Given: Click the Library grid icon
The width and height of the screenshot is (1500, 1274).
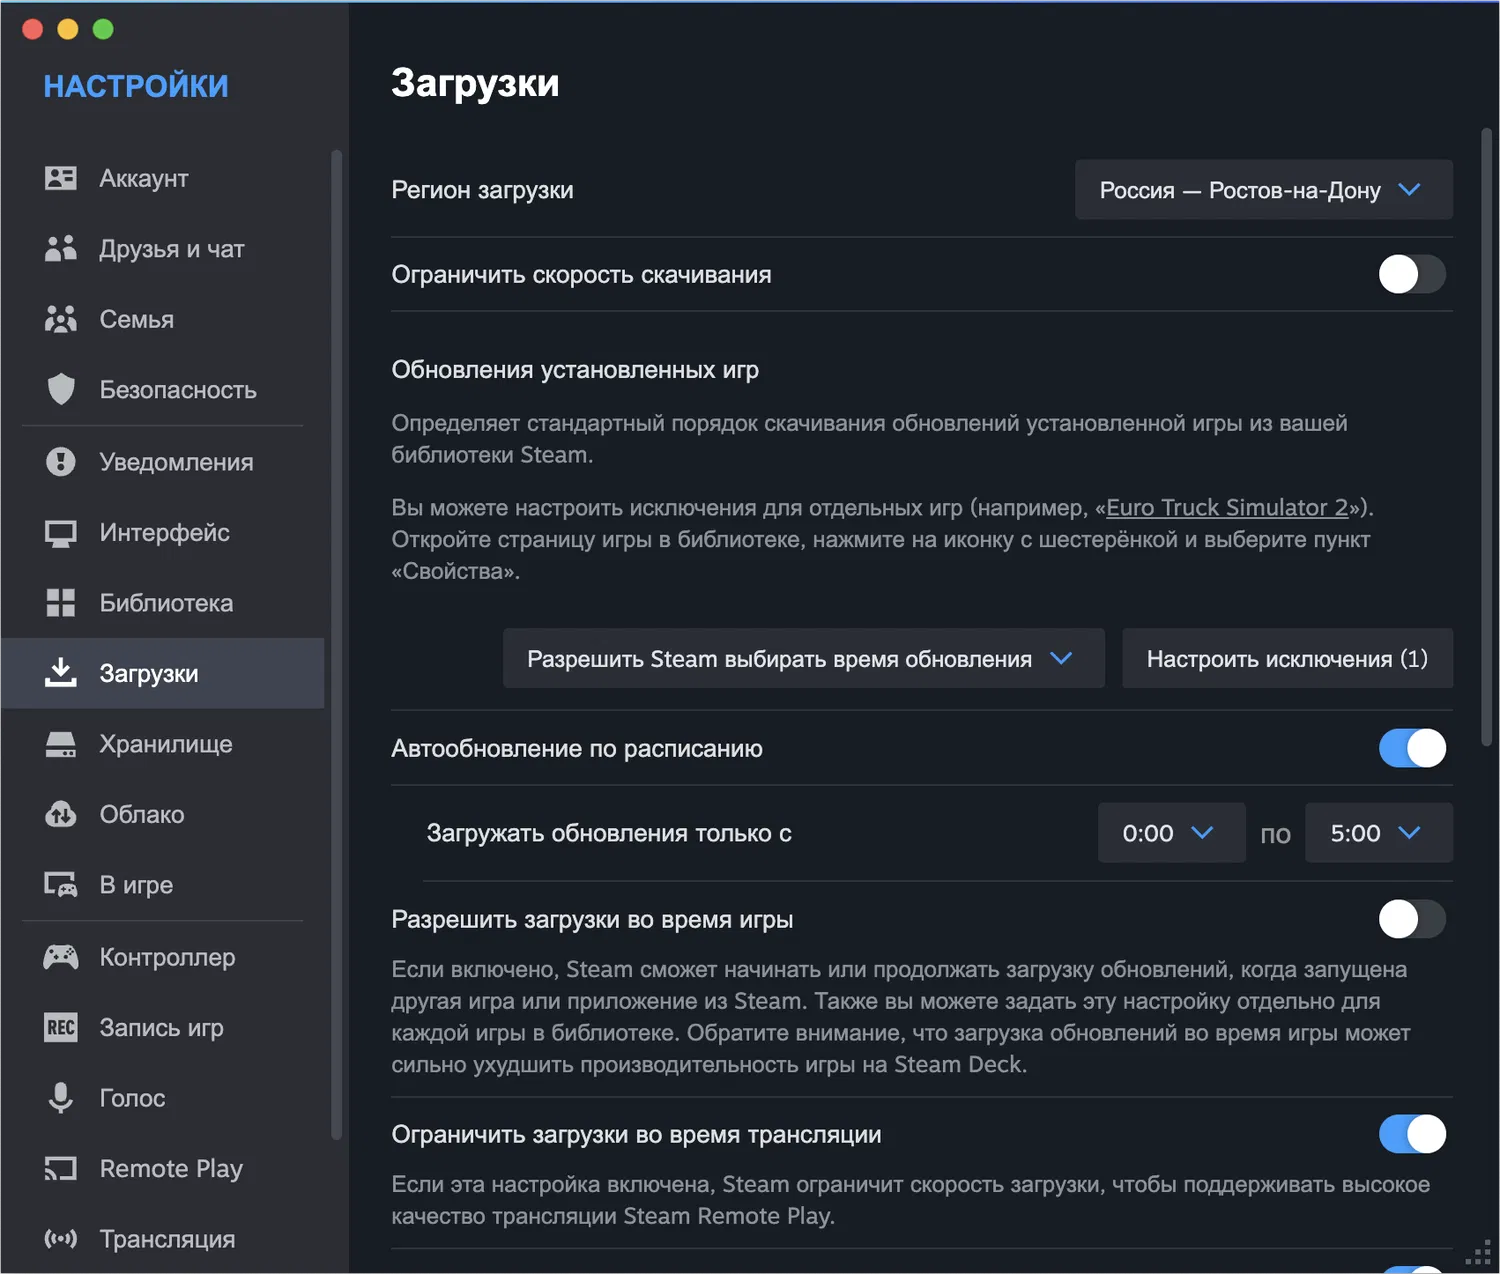Looking at the screenshot, I should point(61,603).
